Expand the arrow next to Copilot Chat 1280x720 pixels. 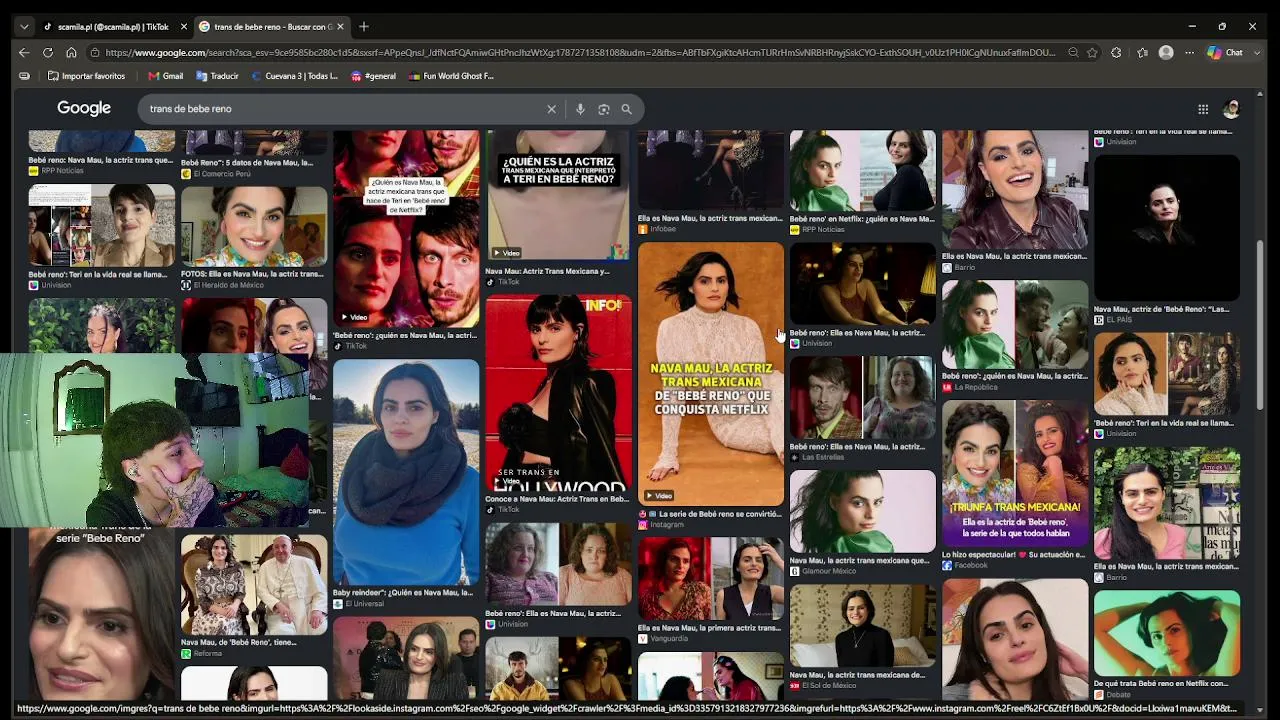pos(1255,53)
